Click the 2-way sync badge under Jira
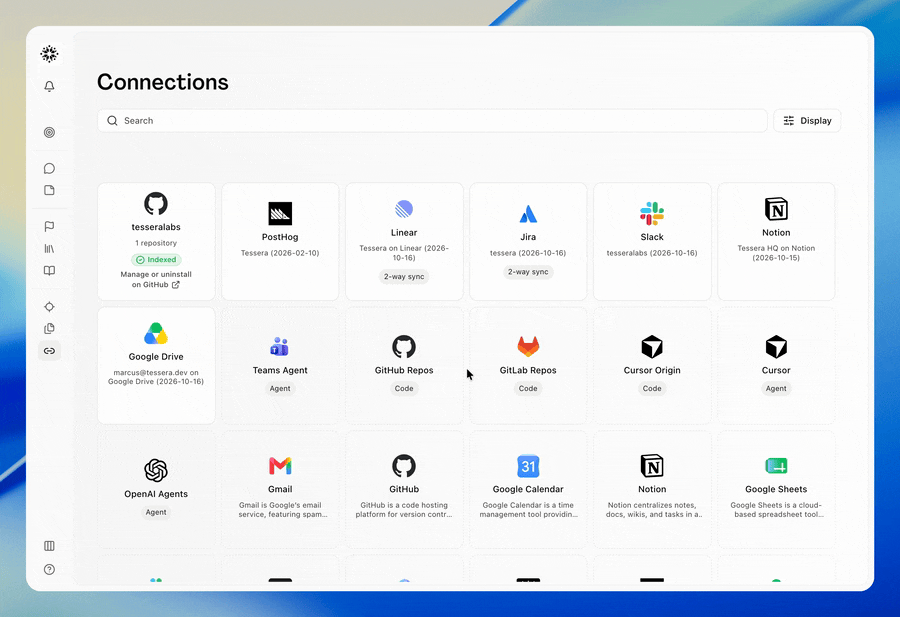900x617 pixels. 528,272
